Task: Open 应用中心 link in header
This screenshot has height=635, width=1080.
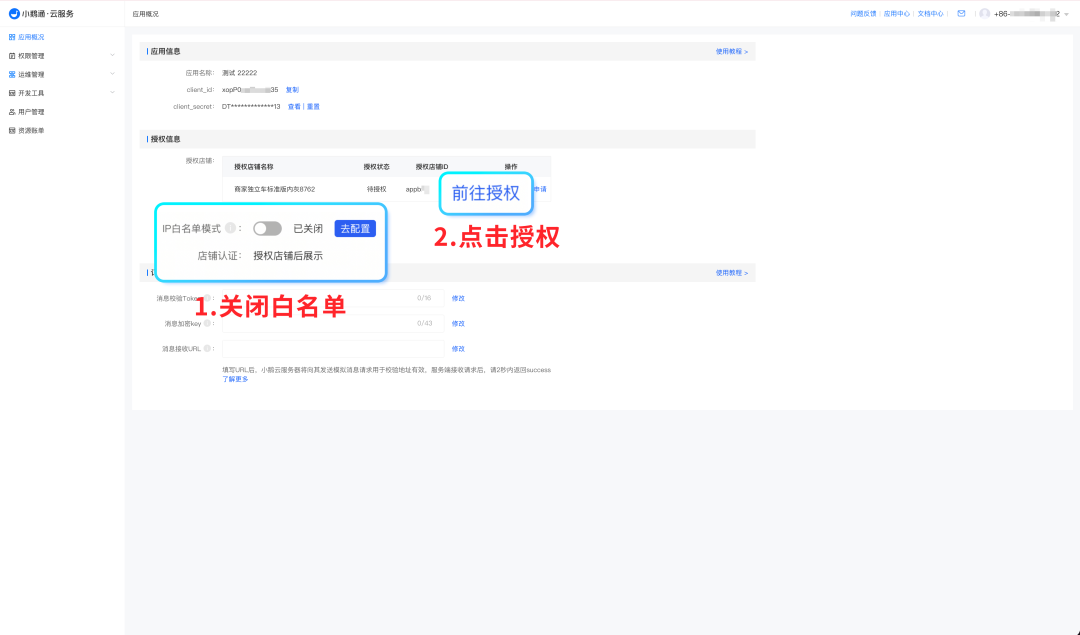Action: 897,14
